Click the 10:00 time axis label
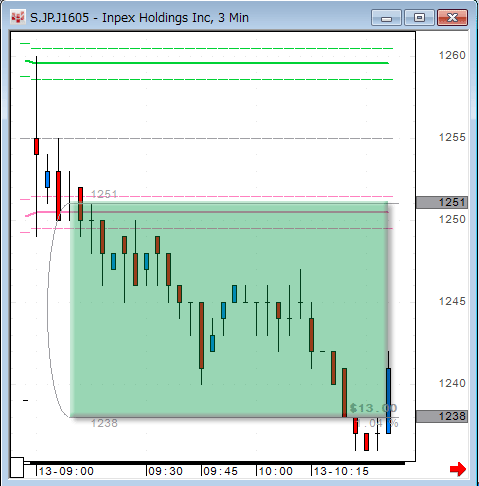Image resolution: width=479 pixels, height=486 pixels. (x=275, y=471)
